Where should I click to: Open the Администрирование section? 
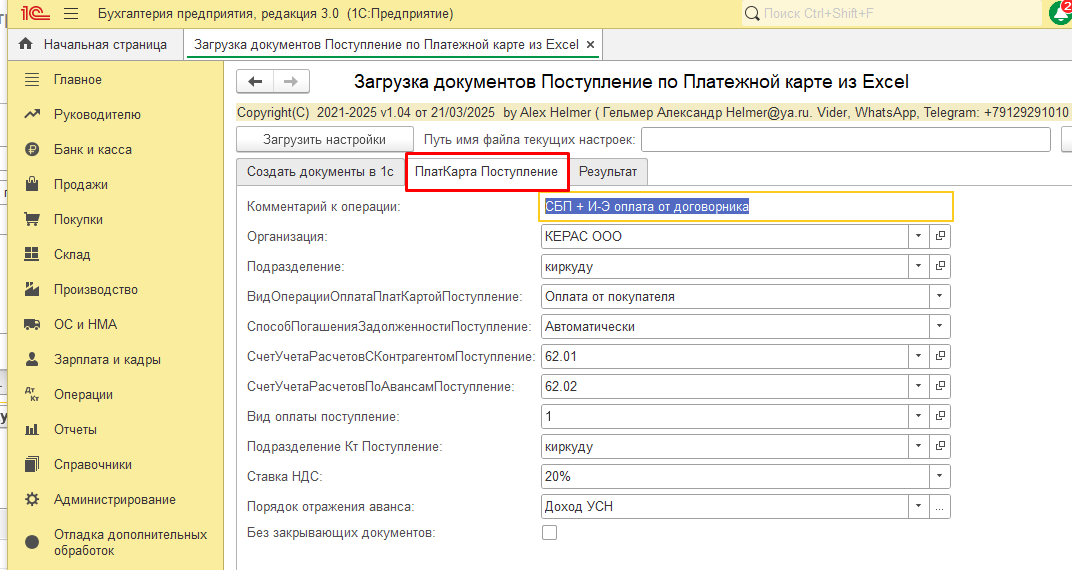tap(115, 500)
